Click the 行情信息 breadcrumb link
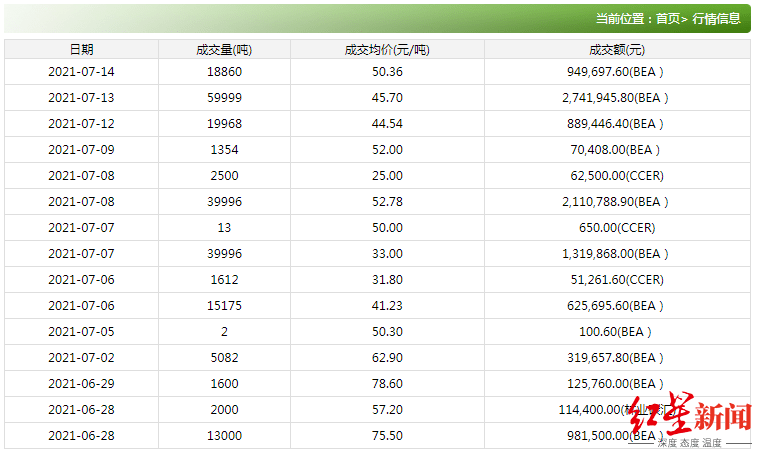The height and width of the screenshot is (459, 762). click(x=716, y=18)
